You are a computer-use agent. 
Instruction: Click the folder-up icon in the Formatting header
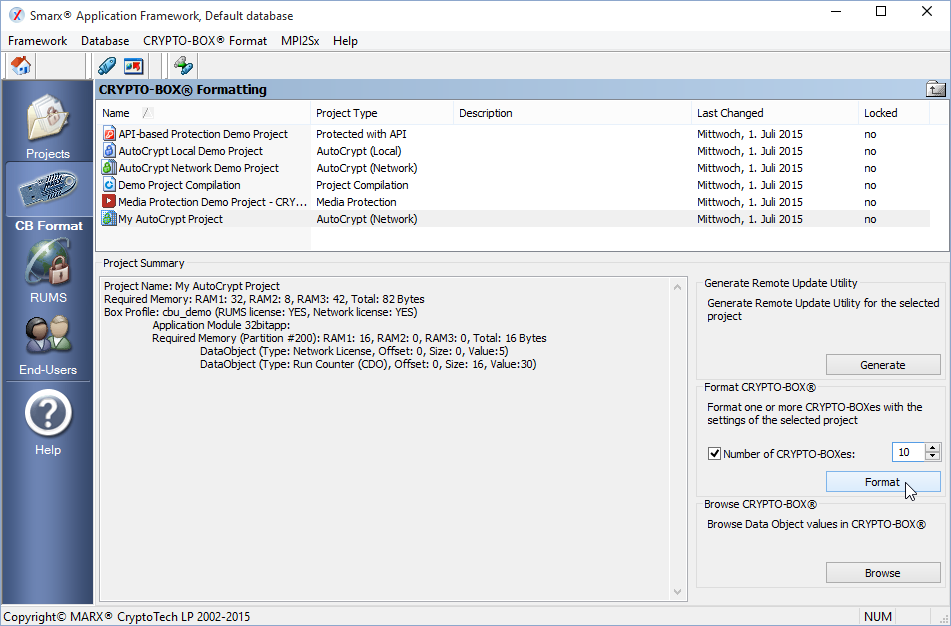coord(935,89)
